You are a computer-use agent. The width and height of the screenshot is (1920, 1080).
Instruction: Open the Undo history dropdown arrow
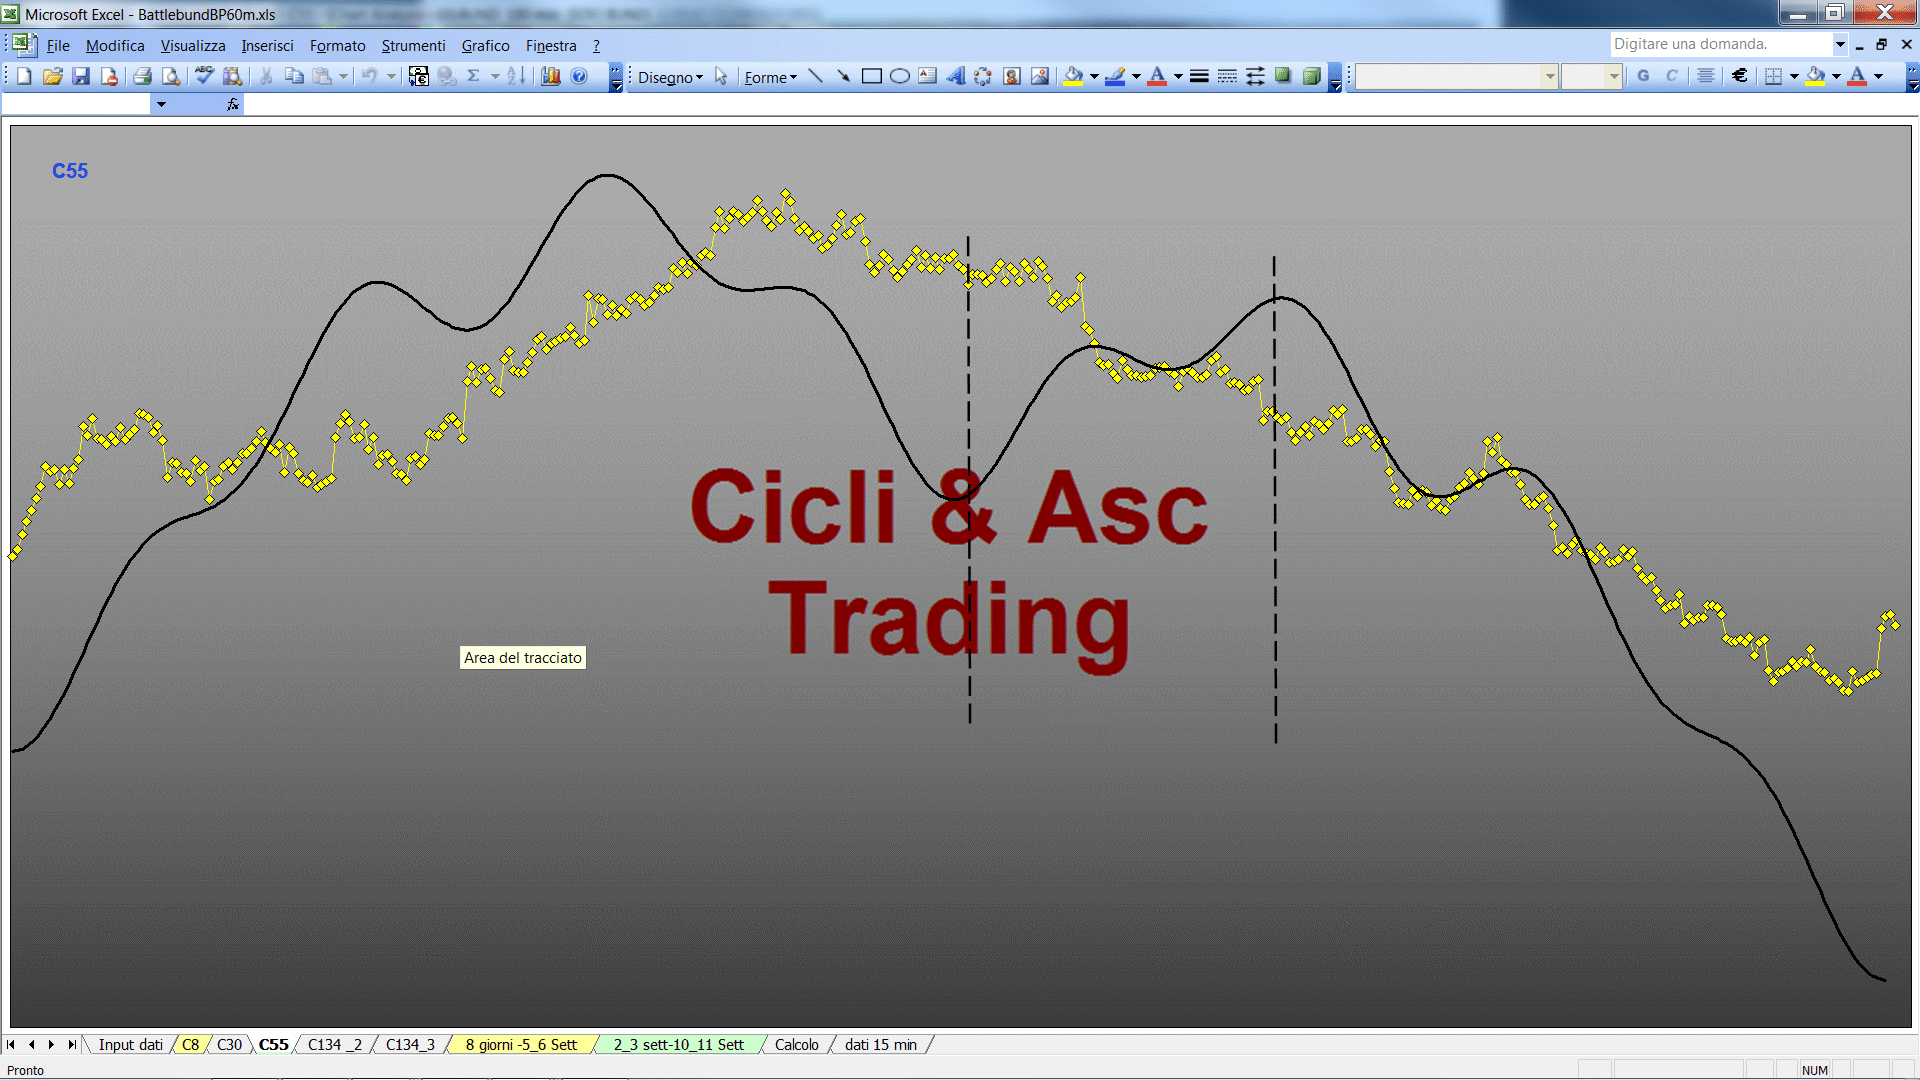click(391, 76)
